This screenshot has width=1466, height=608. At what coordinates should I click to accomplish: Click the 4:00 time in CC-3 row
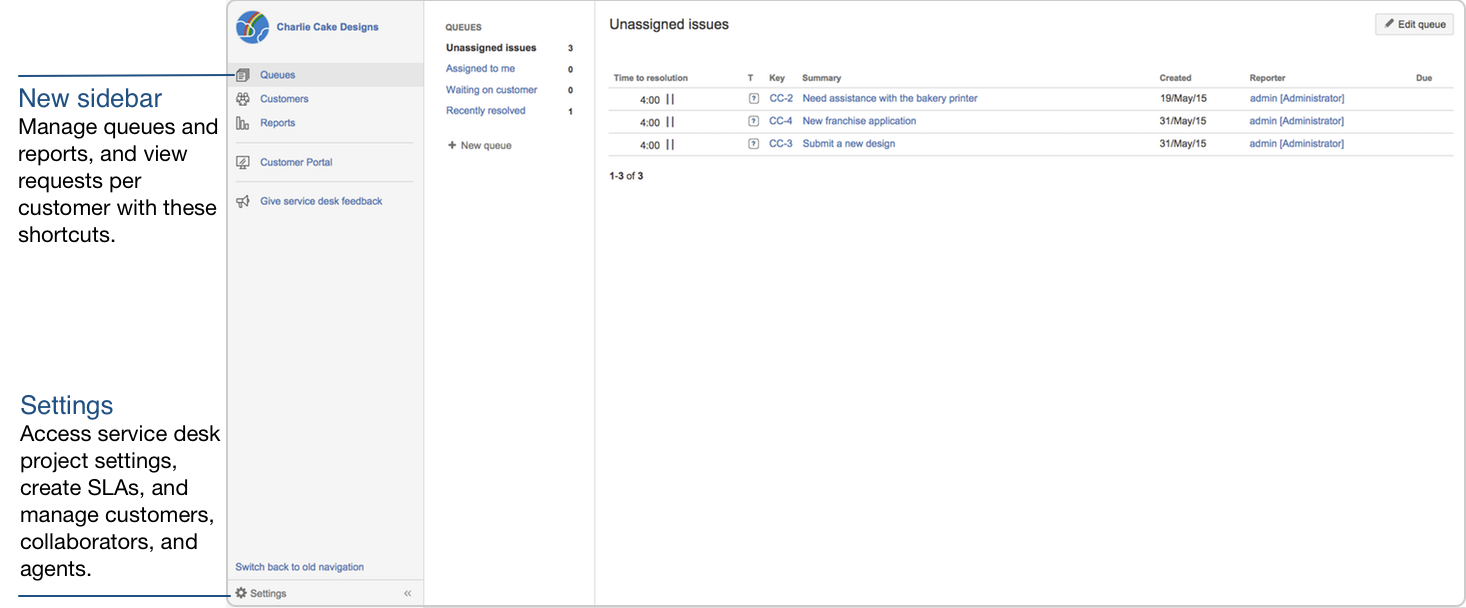pyautogui.click(x=650, y=146)
